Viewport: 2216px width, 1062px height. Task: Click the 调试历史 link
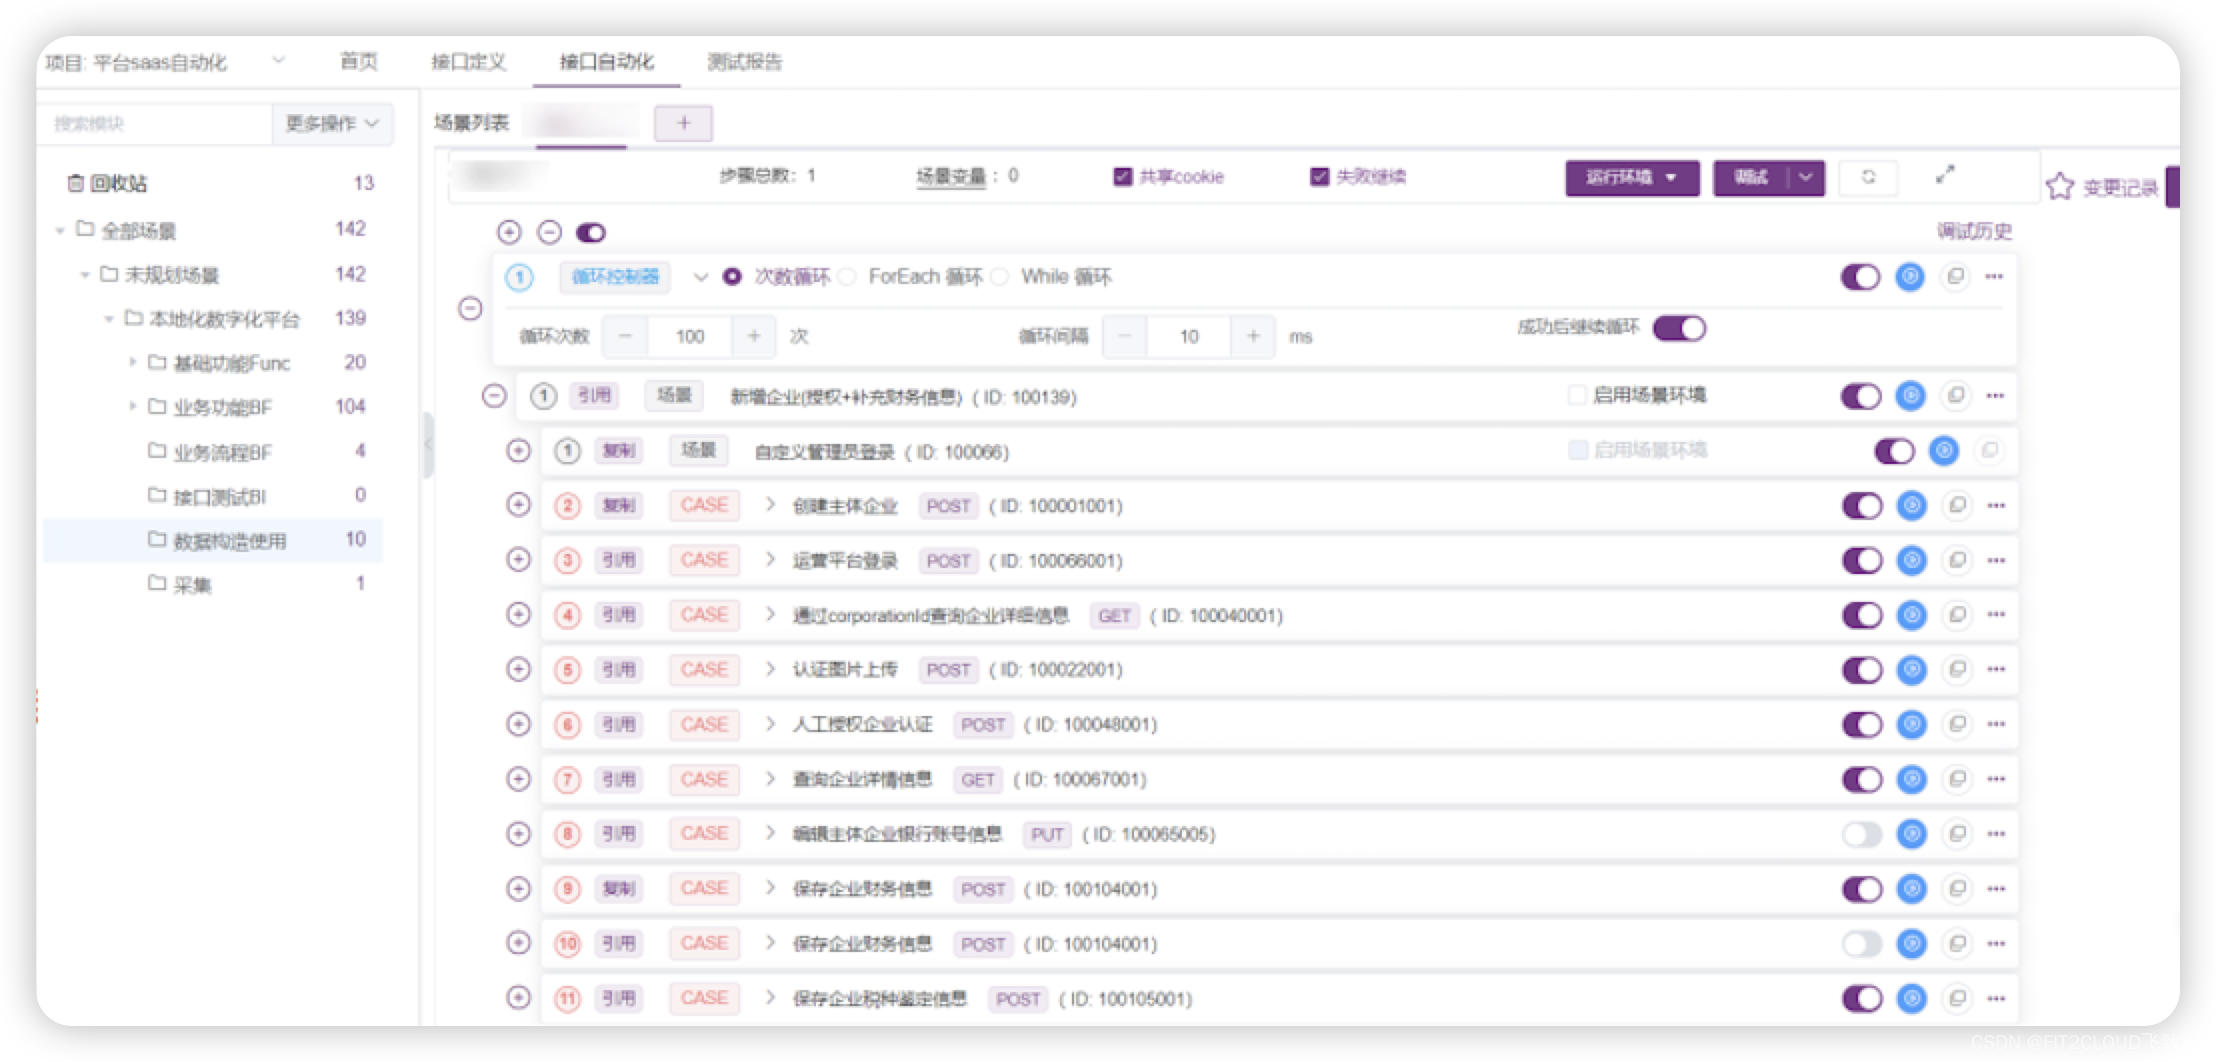1974,231
